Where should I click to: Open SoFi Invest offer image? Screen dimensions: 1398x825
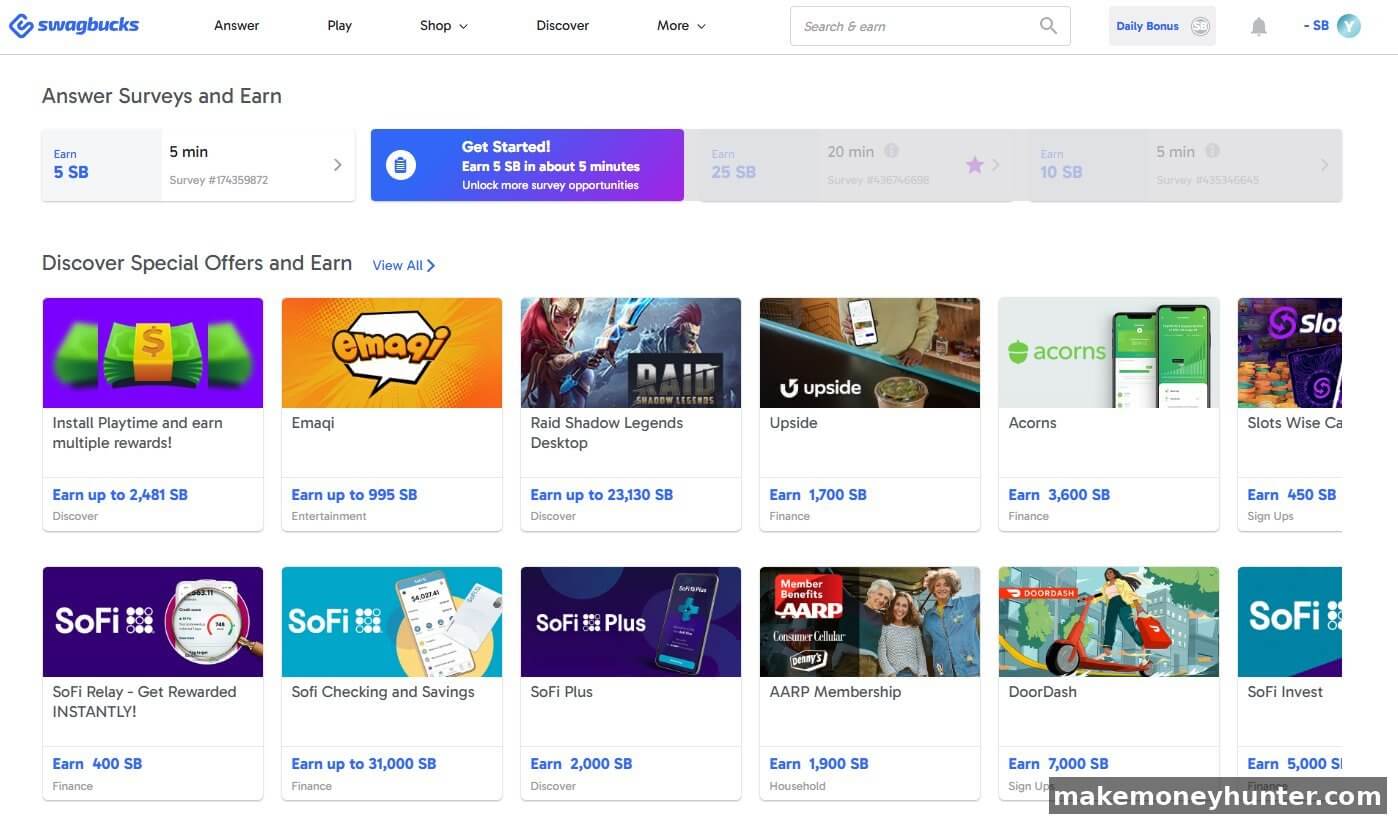tap(1290, 622)
